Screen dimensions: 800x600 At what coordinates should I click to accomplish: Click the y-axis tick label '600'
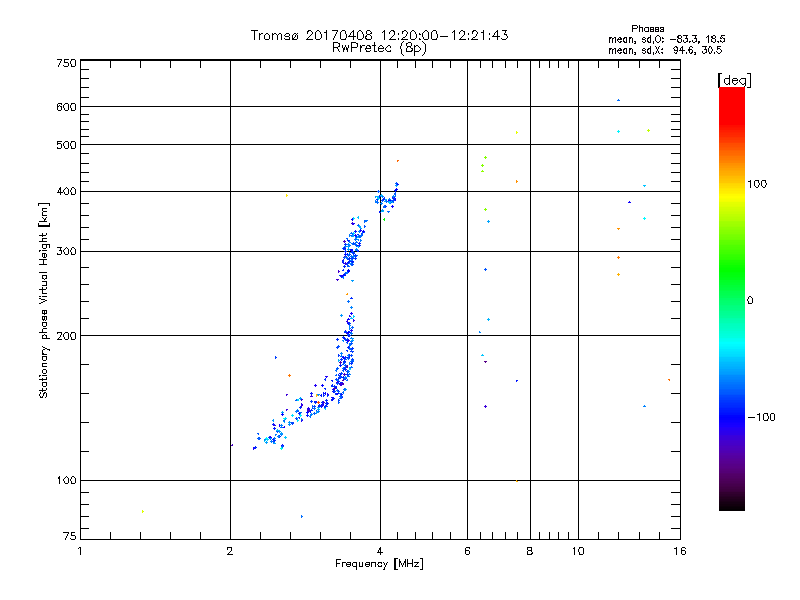pos(66,107)
